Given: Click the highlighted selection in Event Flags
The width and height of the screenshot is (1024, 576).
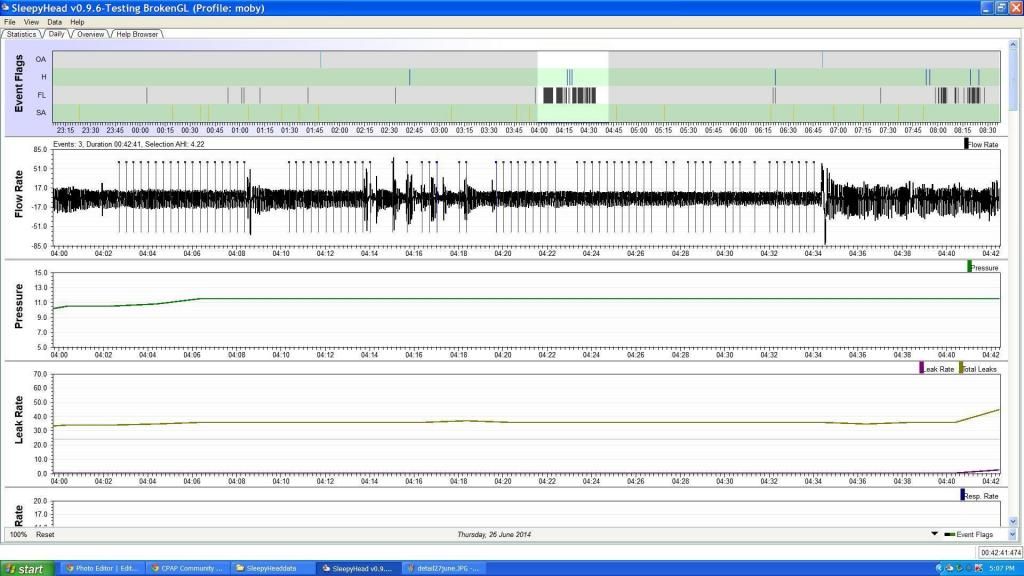Looking at the screenshot, I should [573, 86].
